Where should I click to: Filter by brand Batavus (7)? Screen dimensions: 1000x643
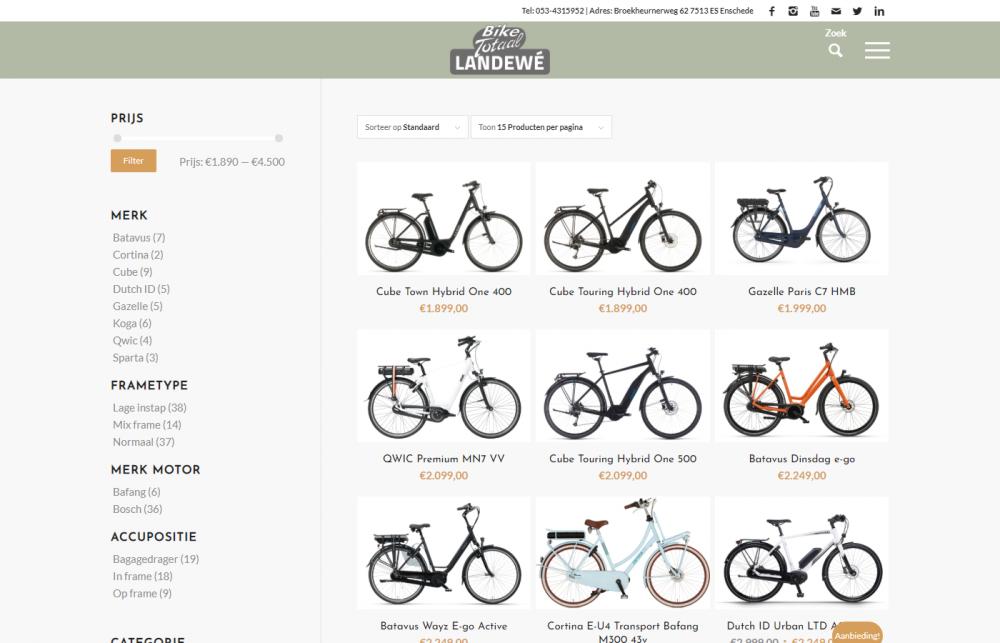(139, 237)
